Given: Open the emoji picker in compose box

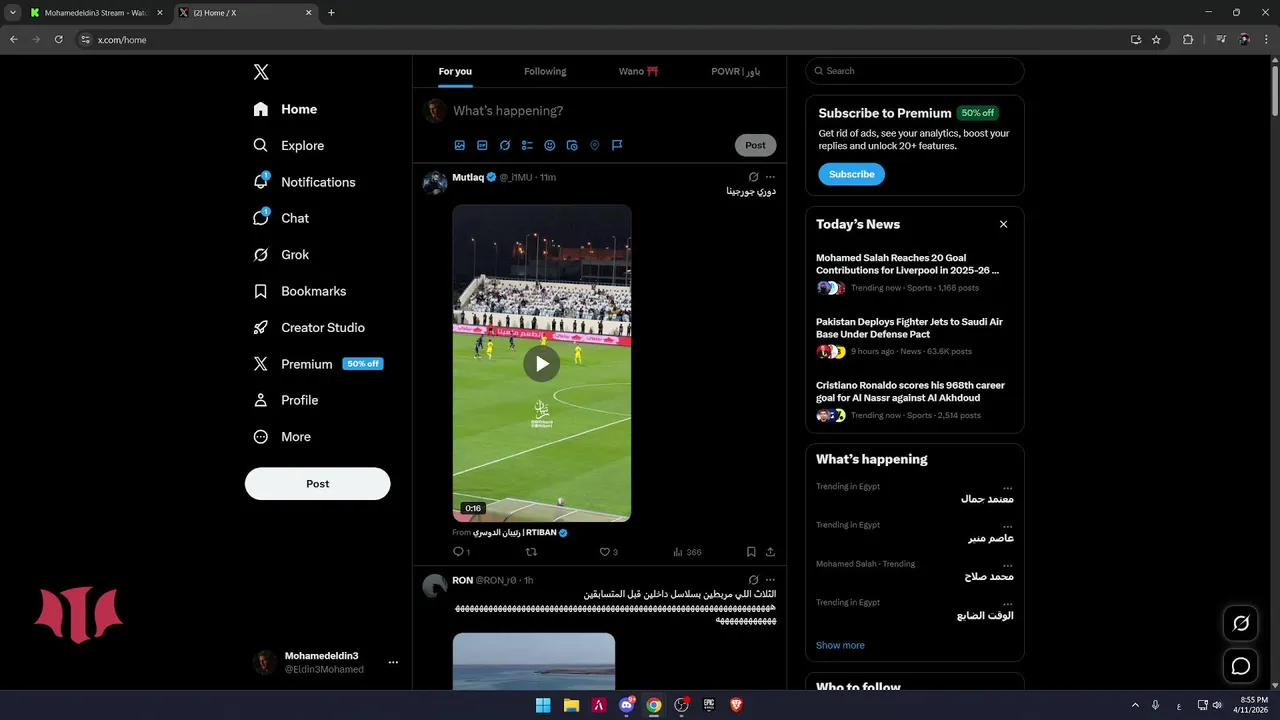Looking at the screenshot, I should [550, 145].
